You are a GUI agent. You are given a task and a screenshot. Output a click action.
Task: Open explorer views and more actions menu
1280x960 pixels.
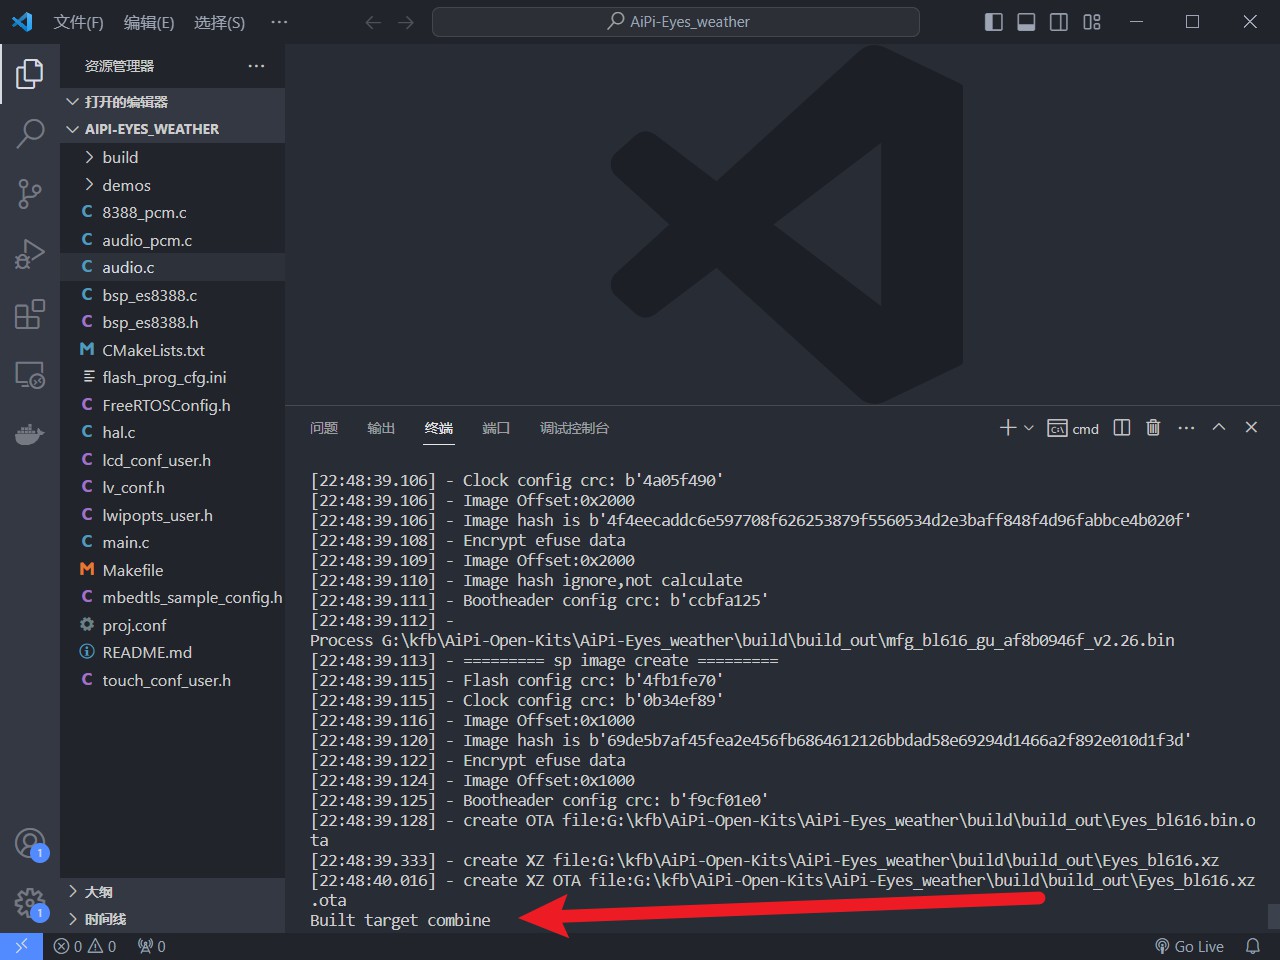tap(257, 66)
